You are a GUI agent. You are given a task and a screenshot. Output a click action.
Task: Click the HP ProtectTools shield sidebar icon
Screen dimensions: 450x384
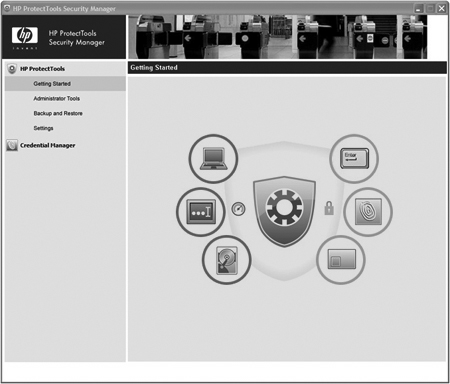point(12,69)
